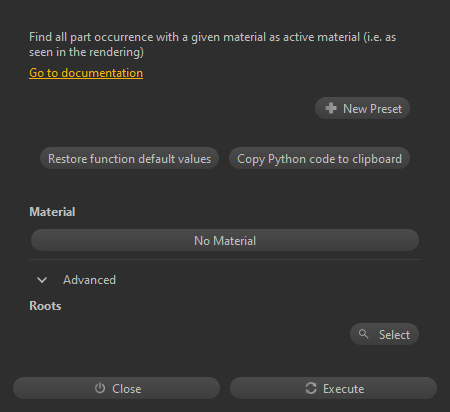Click the Material parameter label
Image resolution: width=450 pixels, height=412 pixels.
tap(52, 212)
